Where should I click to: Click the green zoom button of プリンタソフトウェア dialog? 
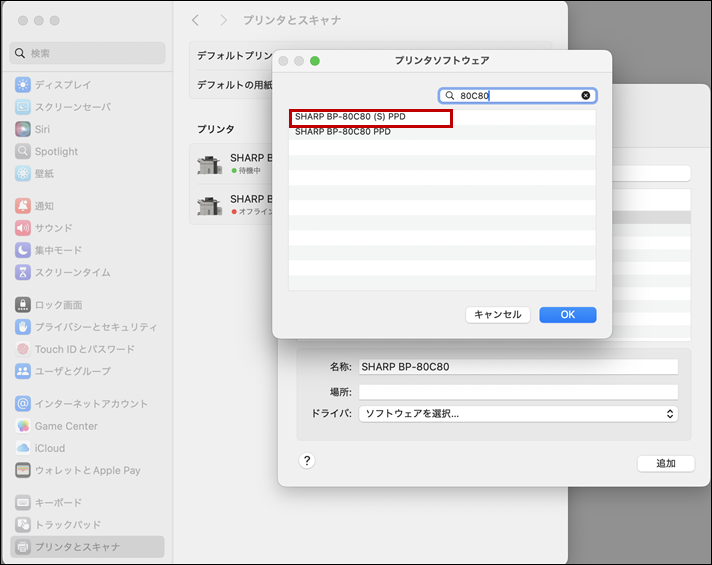tap(315, 61)
